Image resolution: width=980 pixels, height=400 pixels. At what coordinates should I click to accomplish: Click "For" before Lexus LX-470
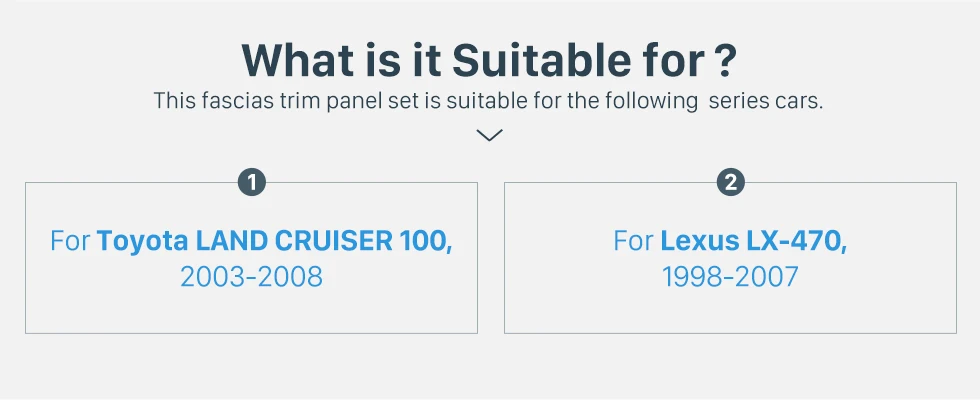pyautogui.click(x=634, y=241)
